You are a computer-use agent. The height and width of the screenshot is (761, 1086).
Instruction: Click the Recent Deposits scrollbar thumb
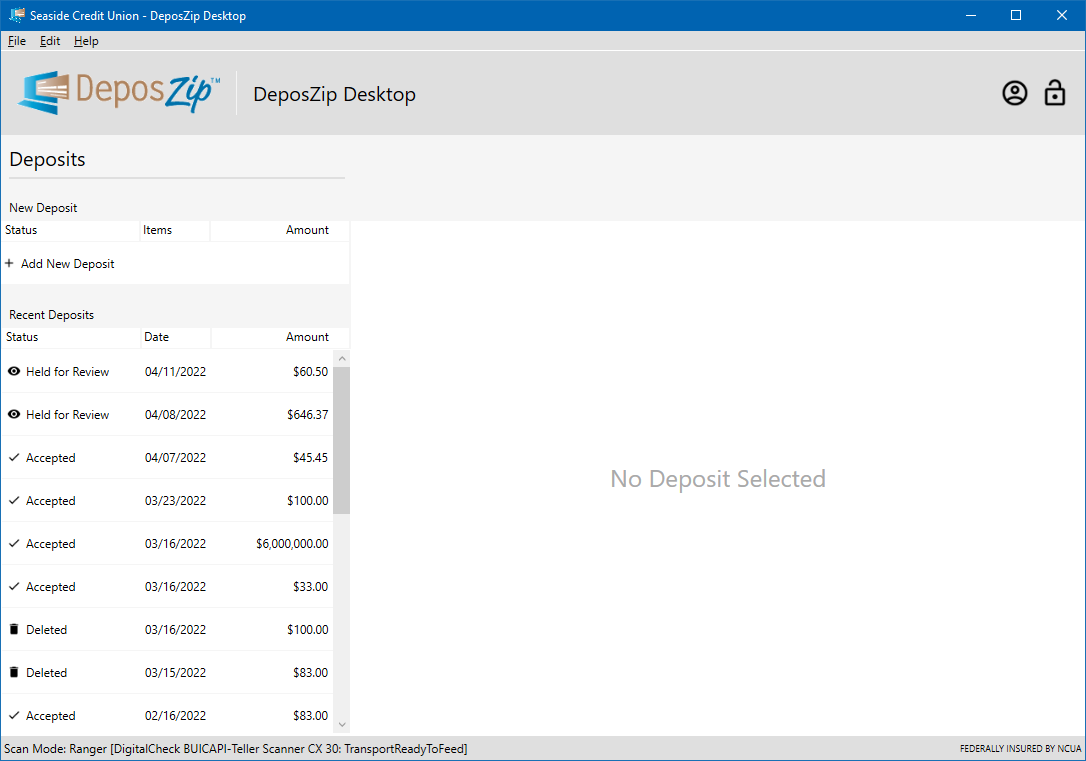(341, 440)
